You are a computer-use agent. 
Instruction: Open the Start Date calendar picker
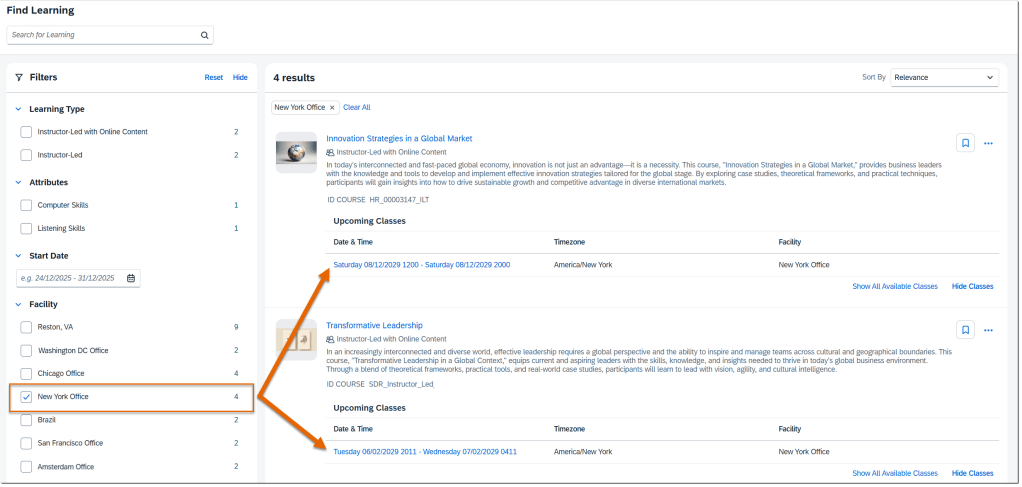pyautogui.click(x=131, y=278)
